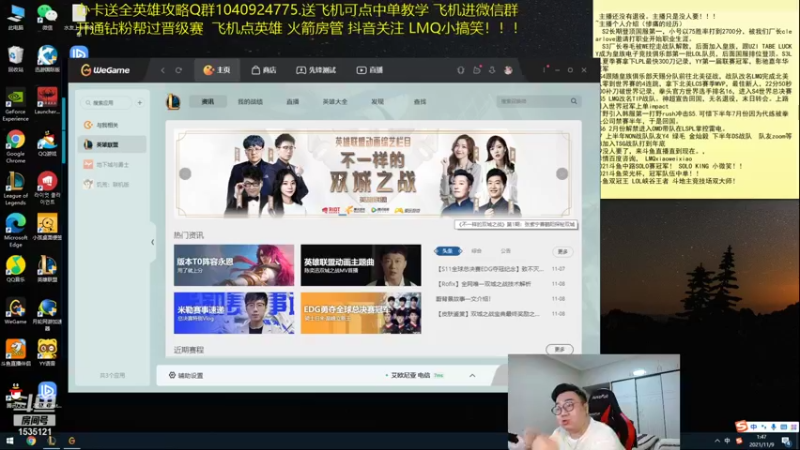Open the QQ音乐 desktop icon
800x450 pixels.
(x=15, y=269)
